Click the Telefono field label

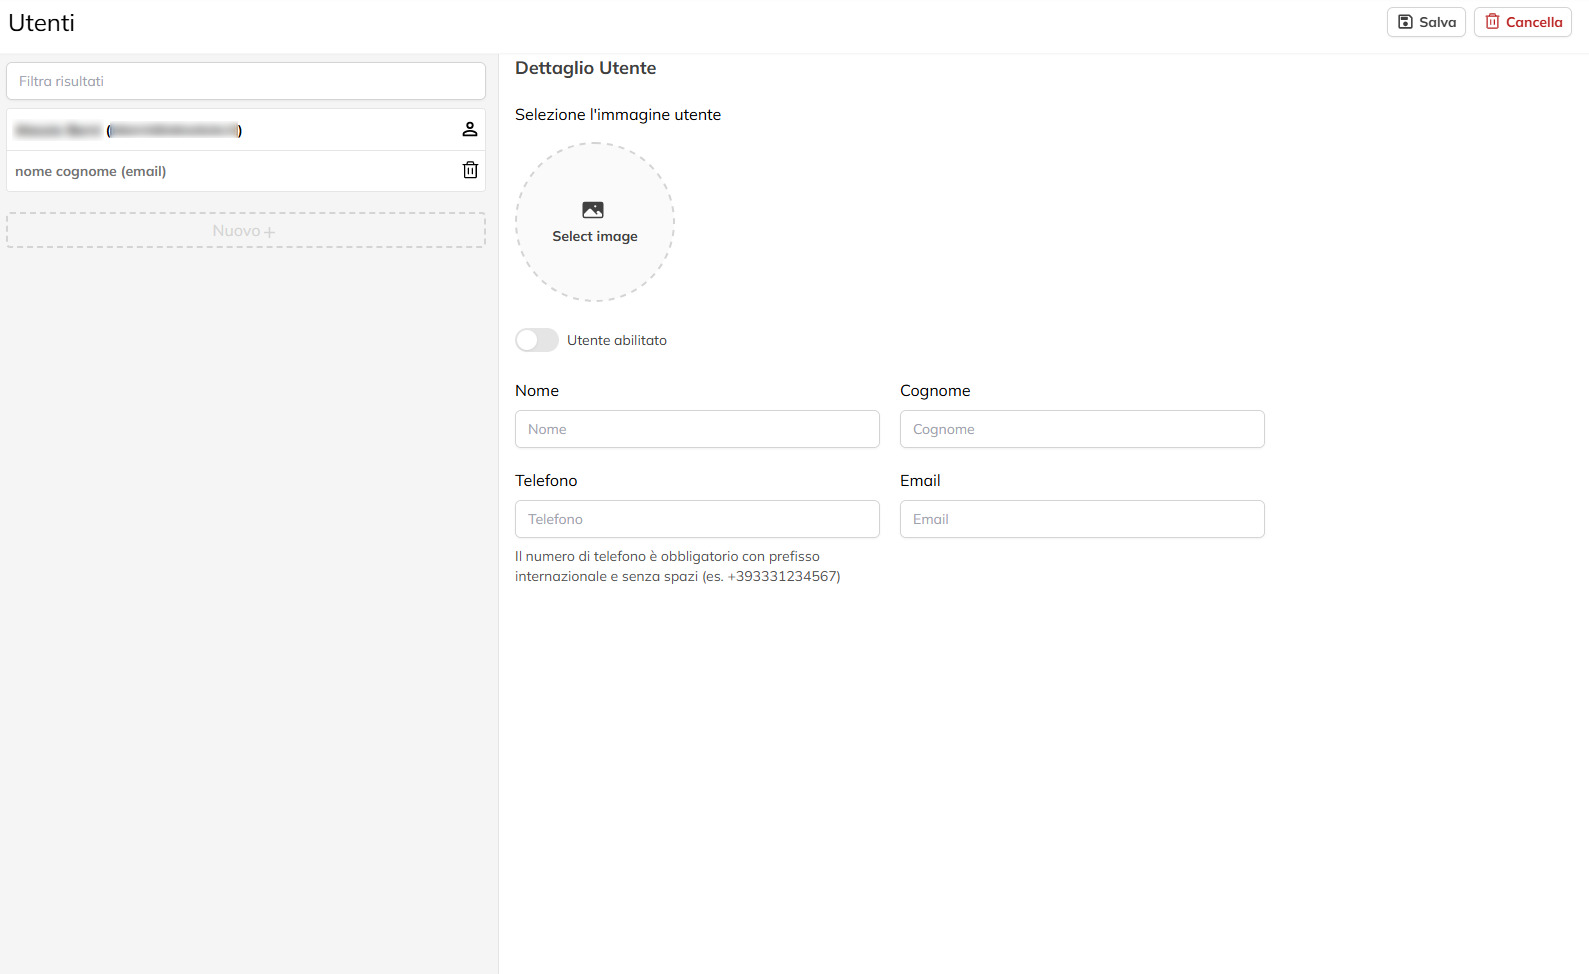(x=546, y=481)
